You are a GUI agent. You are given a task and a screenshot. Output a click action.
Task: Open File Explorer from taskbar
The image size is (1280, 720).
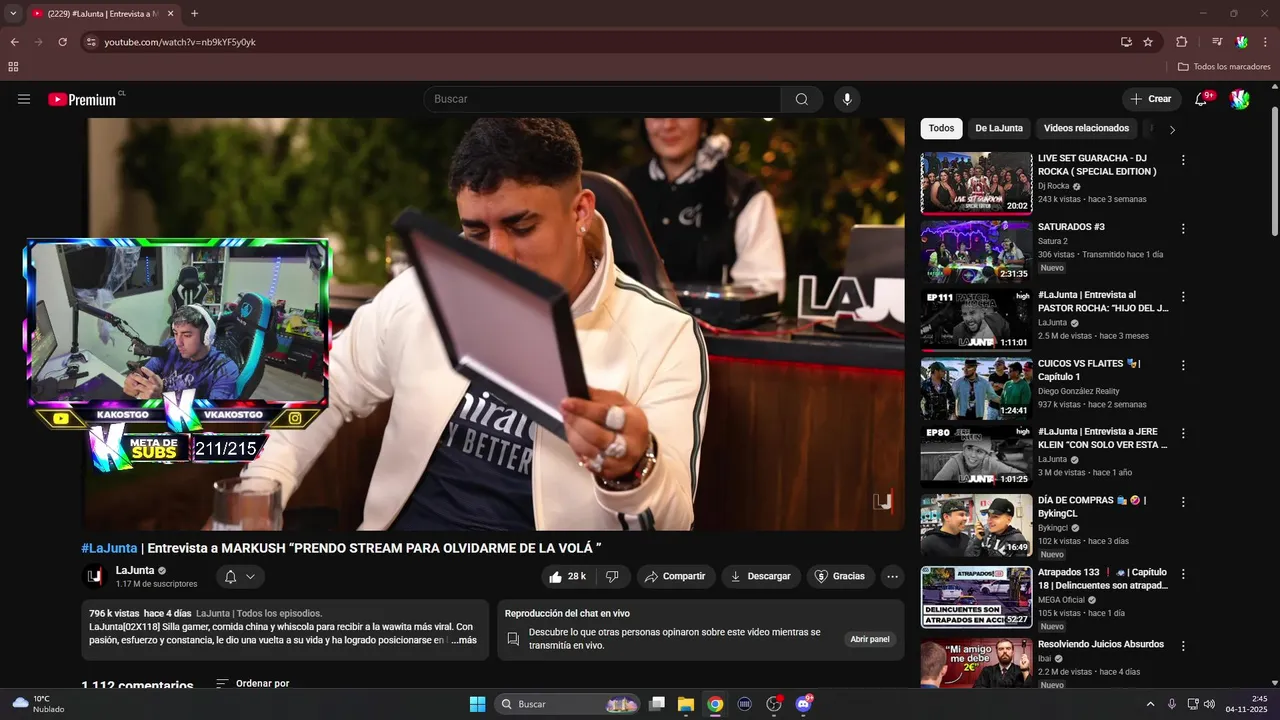click(x=686, y=704)
